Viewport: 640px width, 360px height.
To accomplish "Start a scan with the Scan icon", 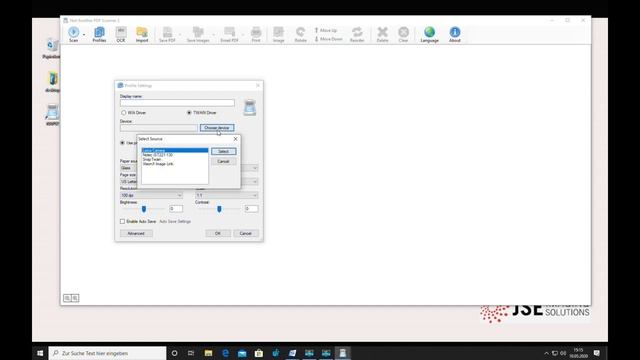I will [73, 34].
